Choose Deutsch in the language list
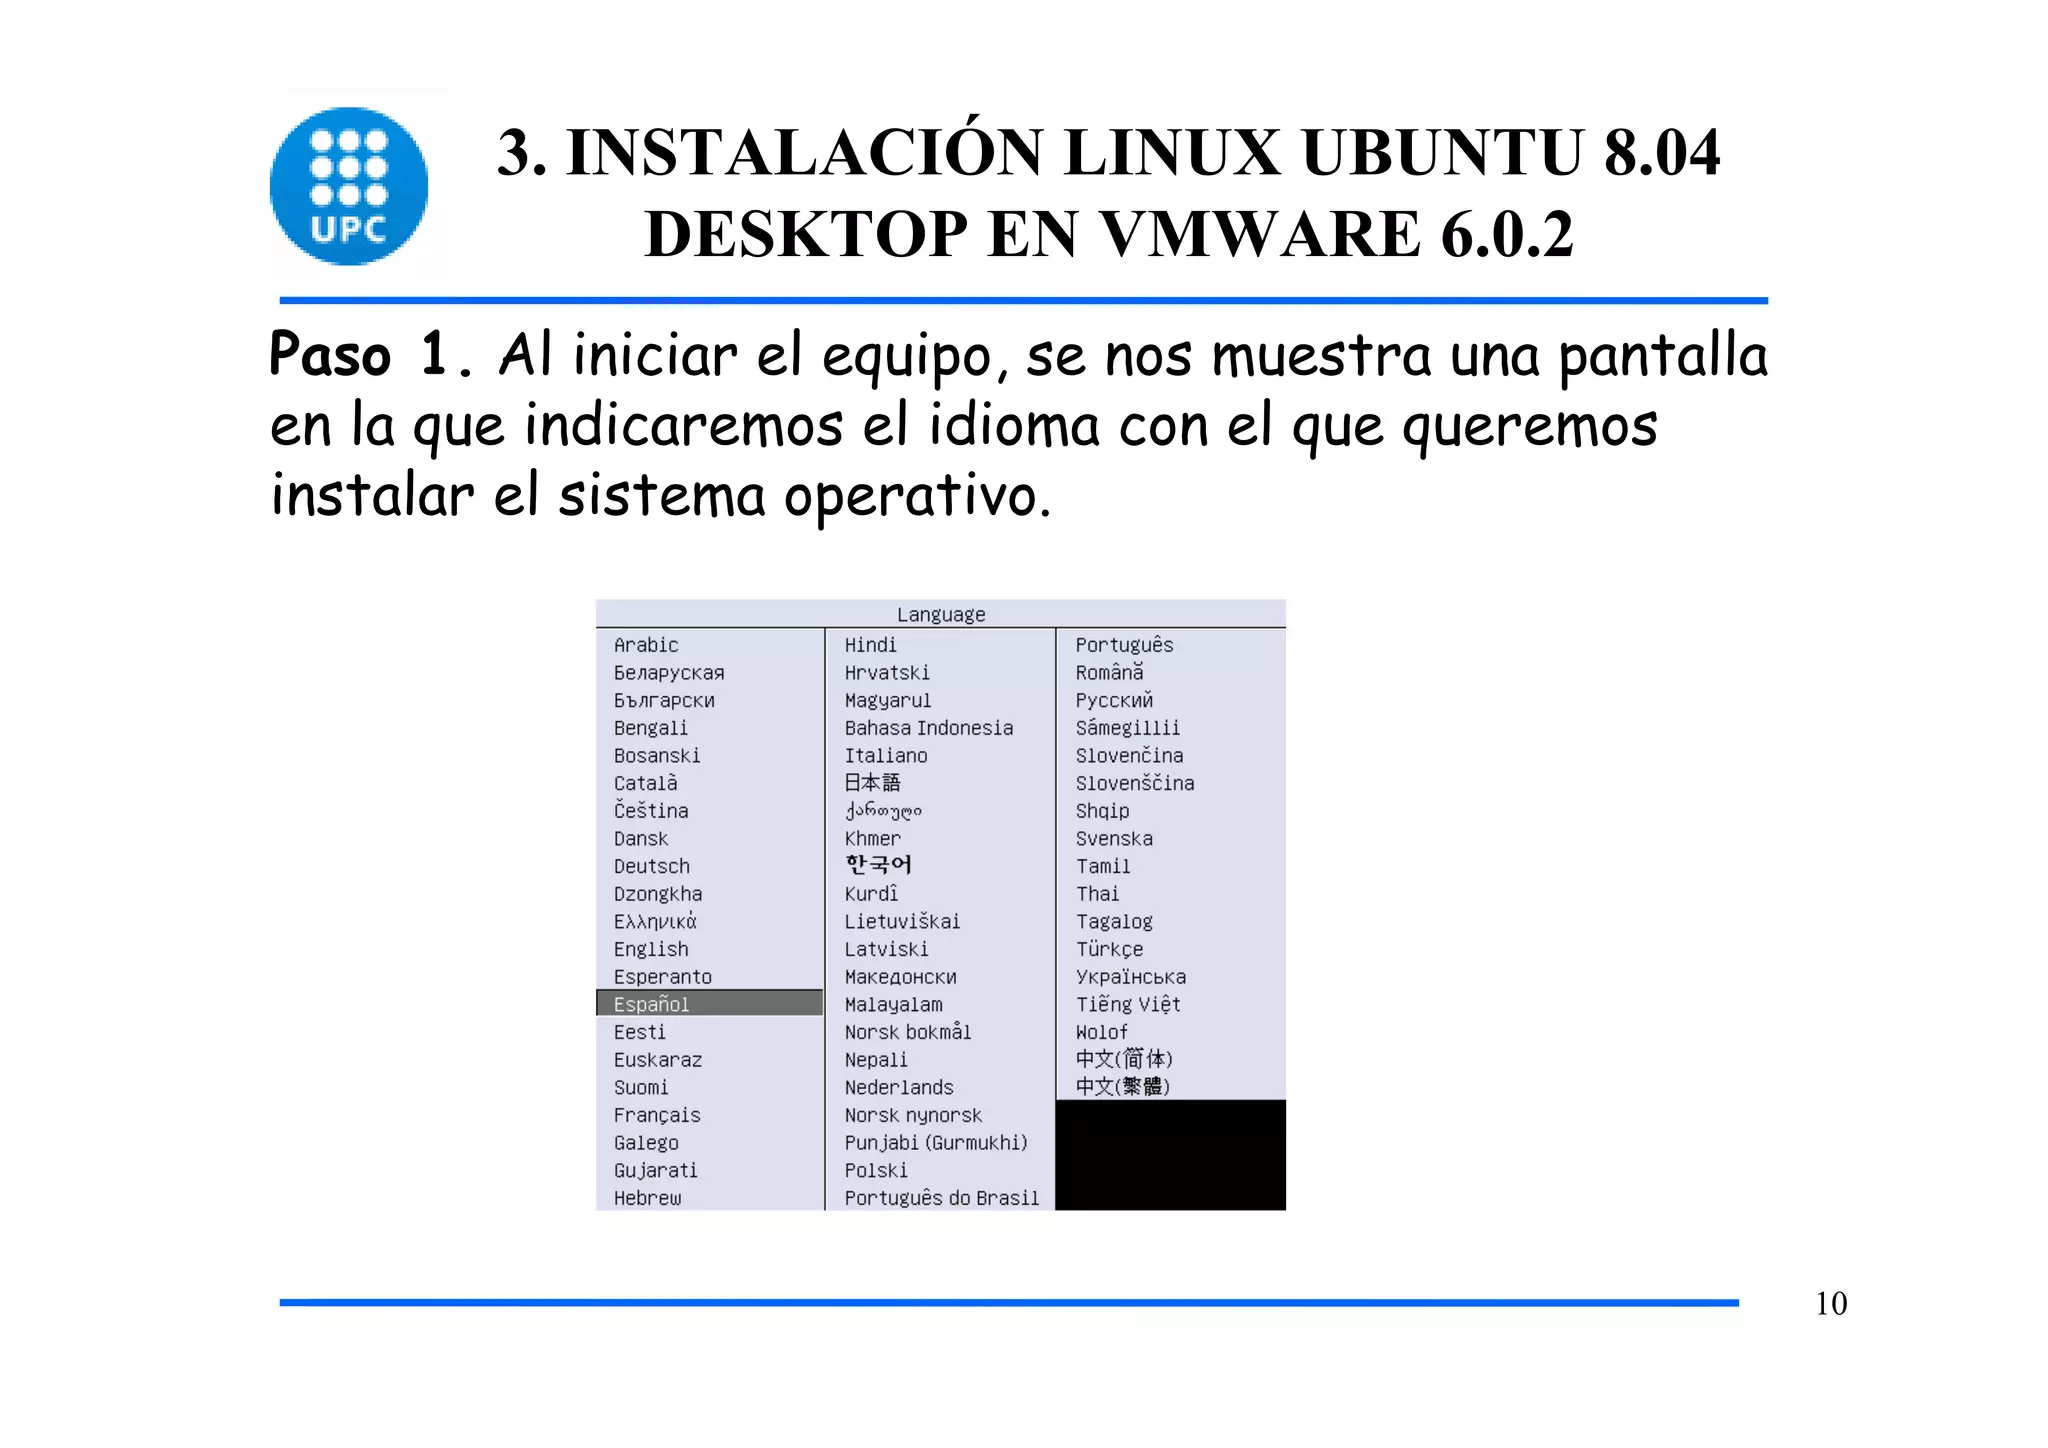The image size is (2048, 1448). pyautogui.click(x=652, y=866)
